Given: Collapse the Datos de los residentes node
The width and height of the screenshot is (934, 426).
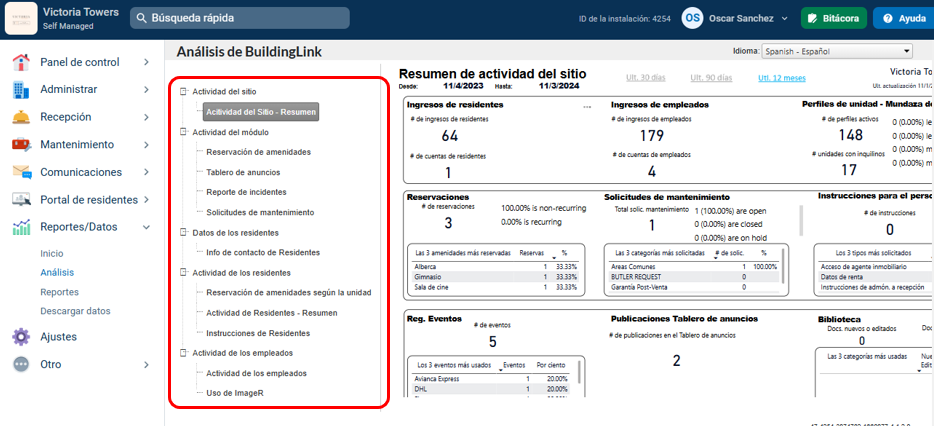Looking at the screenshot, I should (183, 232).
